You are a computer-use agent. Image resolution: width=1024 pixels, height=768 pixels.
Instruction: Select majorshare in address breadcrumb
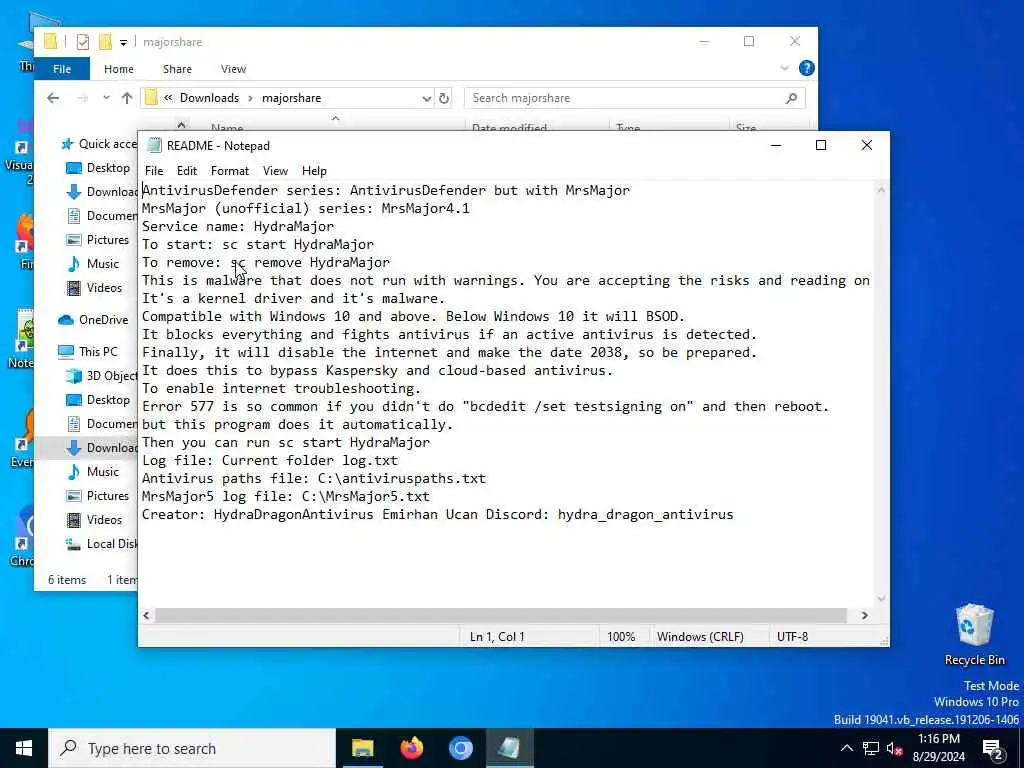[x=291, y=98]
